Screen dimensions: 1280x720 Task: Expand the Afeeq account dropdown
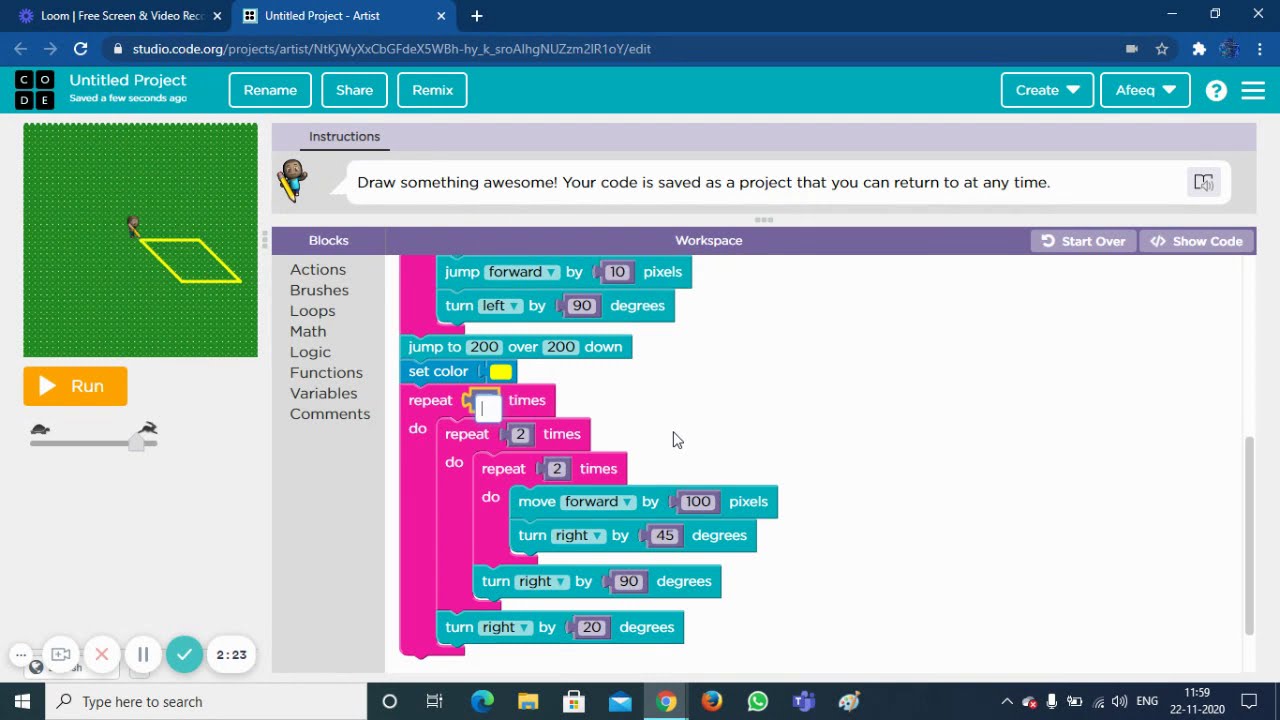(x=1145, y=90)
